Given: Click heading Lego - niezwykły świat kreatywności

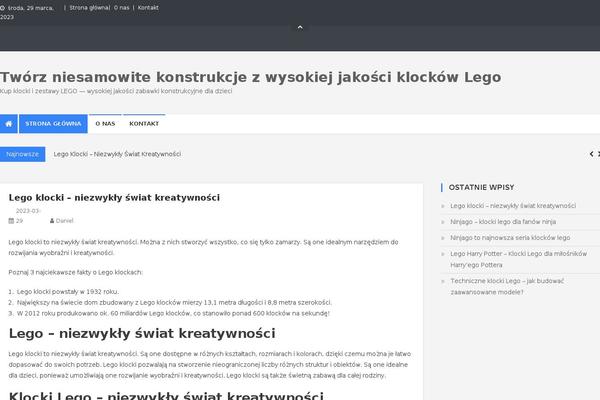Looking at the screenshot, I should tap(142, 333).
